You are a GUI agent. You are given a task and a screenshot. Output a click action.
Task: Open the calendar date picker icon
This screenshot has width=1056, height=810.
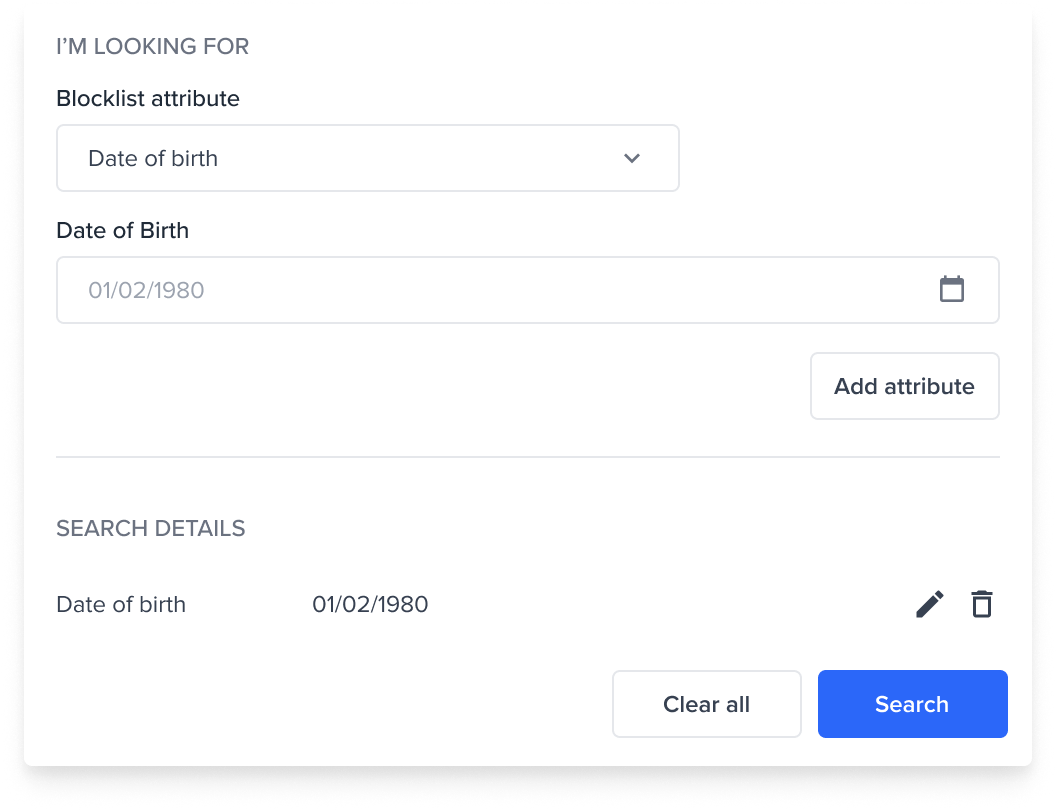click(952, 290)
